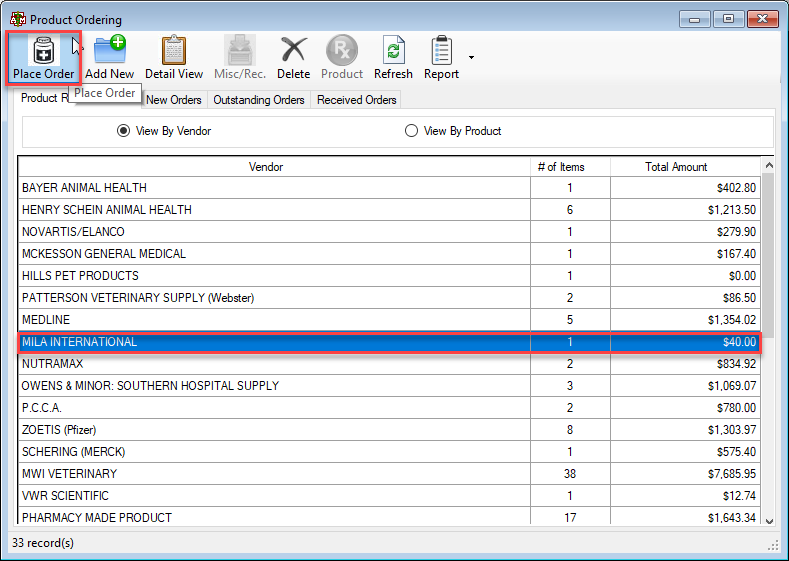The height and width of the screenshot is (561, 789).
Task: Maximize the Product Ordering window
Action: point(728,19)
